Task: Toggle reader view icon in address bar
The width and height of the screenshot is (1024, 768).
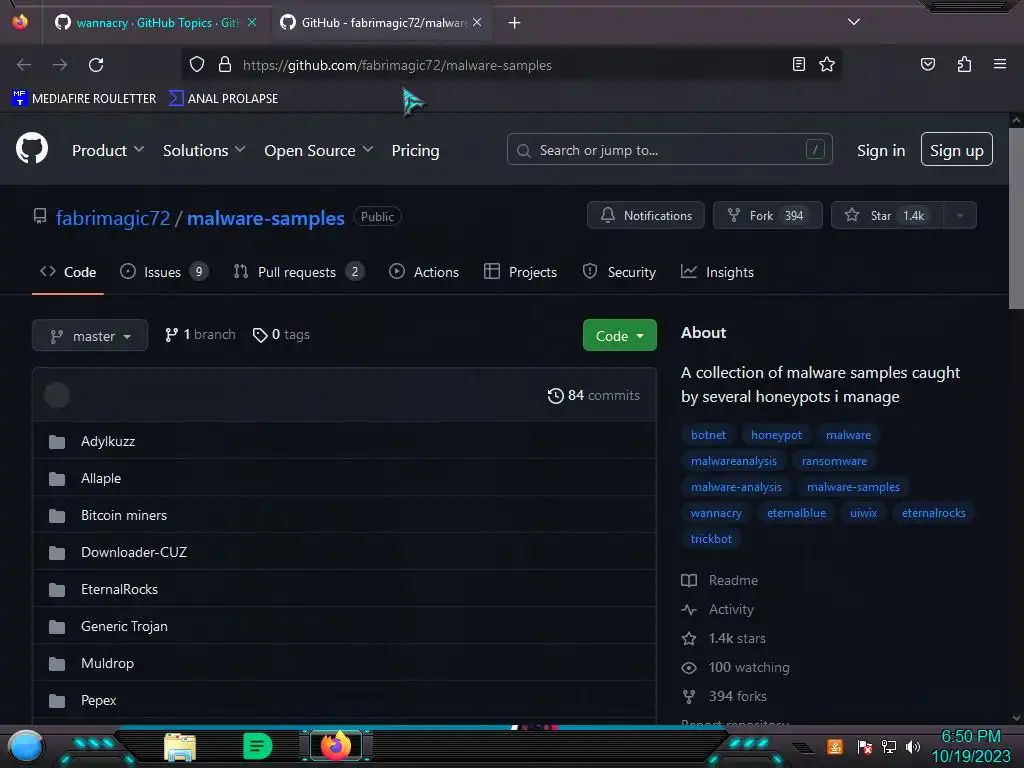Action: coord(799,64)
